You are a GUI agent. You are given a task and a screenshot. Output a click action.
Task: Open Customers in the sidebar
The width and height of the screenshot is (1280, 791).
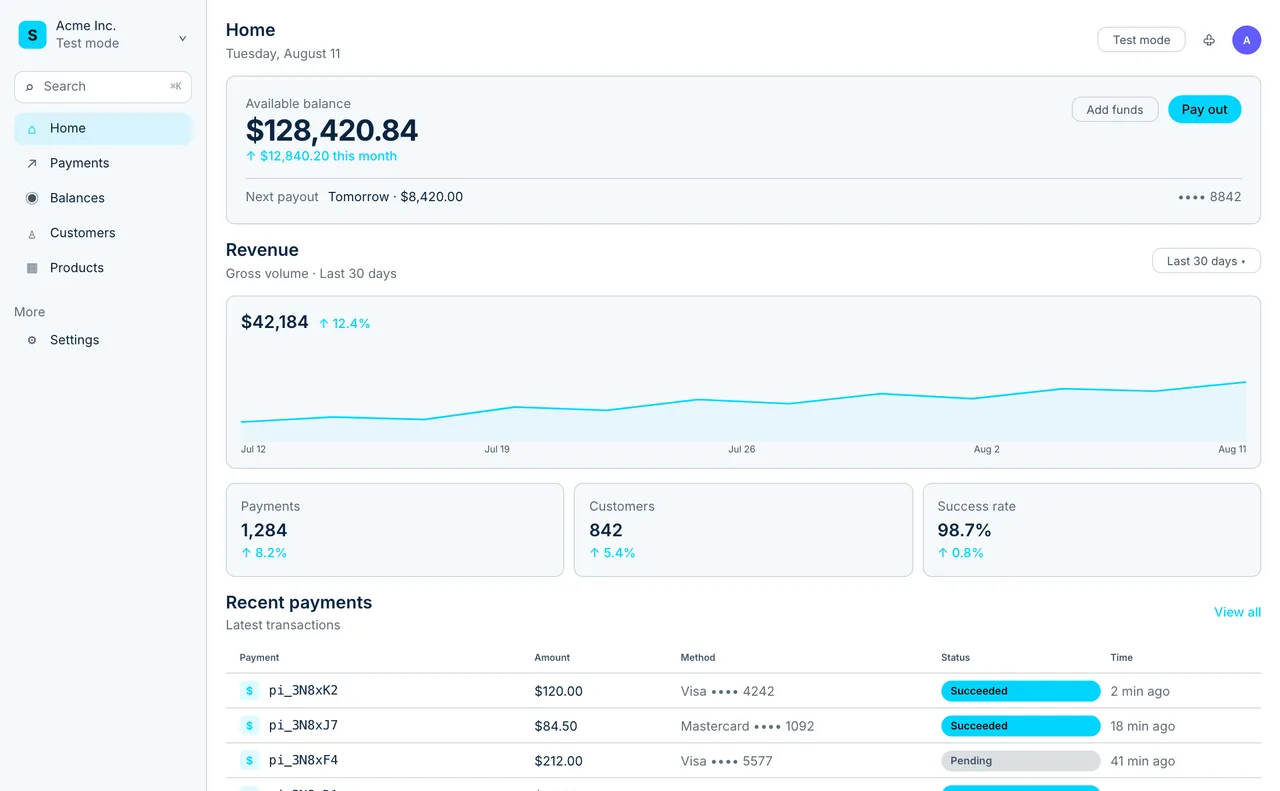pos(103,233)
